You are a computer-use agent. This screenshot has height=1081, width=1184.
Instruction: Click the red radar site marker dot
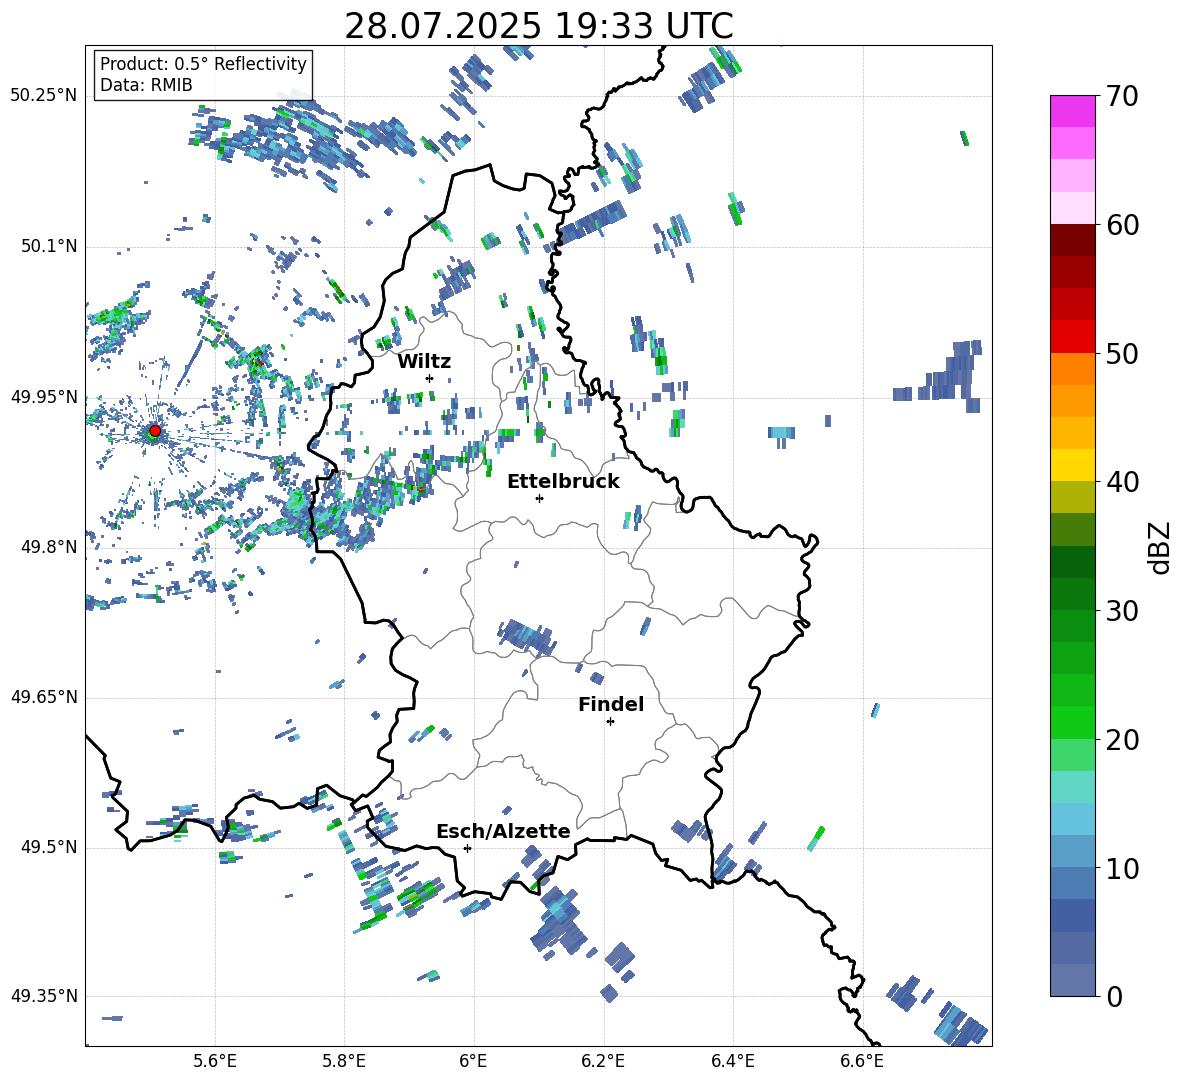pyautogui.click(x=155, y=431)
